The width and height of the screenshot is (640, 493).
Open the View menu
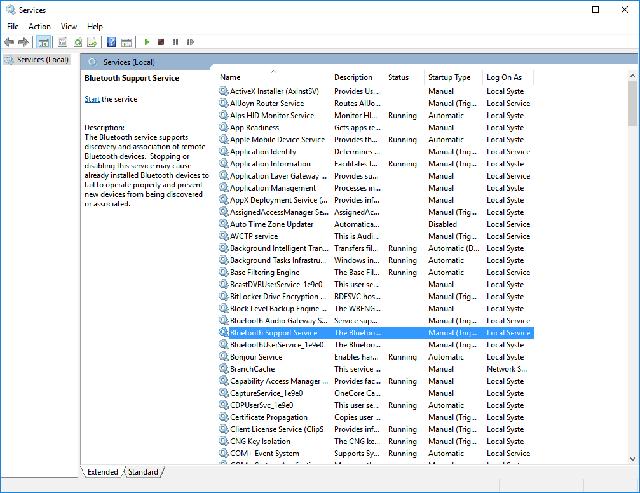coord(69,26)
